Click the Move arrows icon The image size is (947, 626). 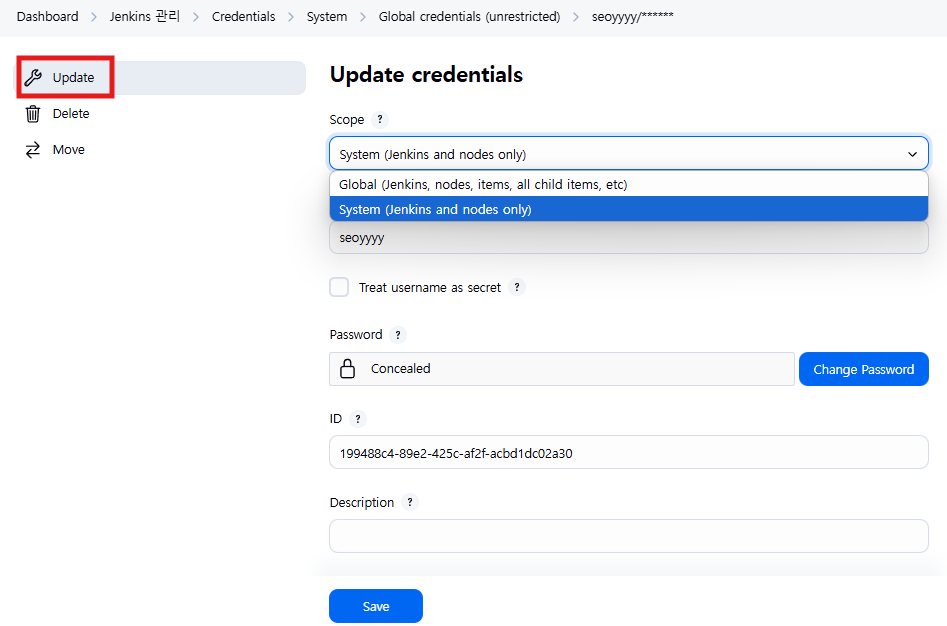click(33, 149)
